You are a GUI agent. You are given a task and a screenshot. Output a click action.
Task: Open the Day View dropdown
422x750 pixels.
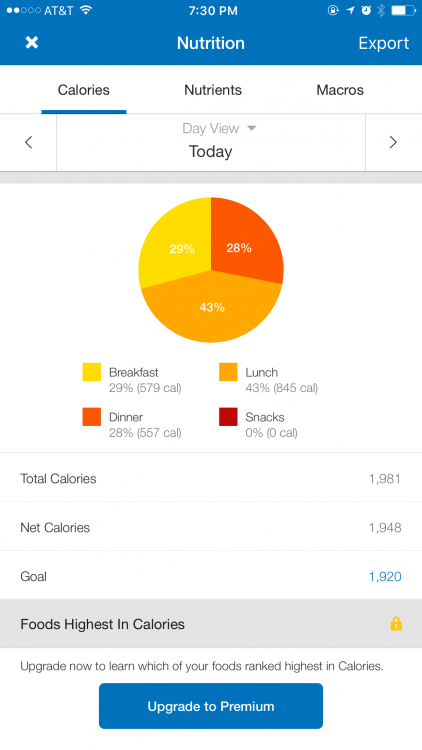(219, 128)
